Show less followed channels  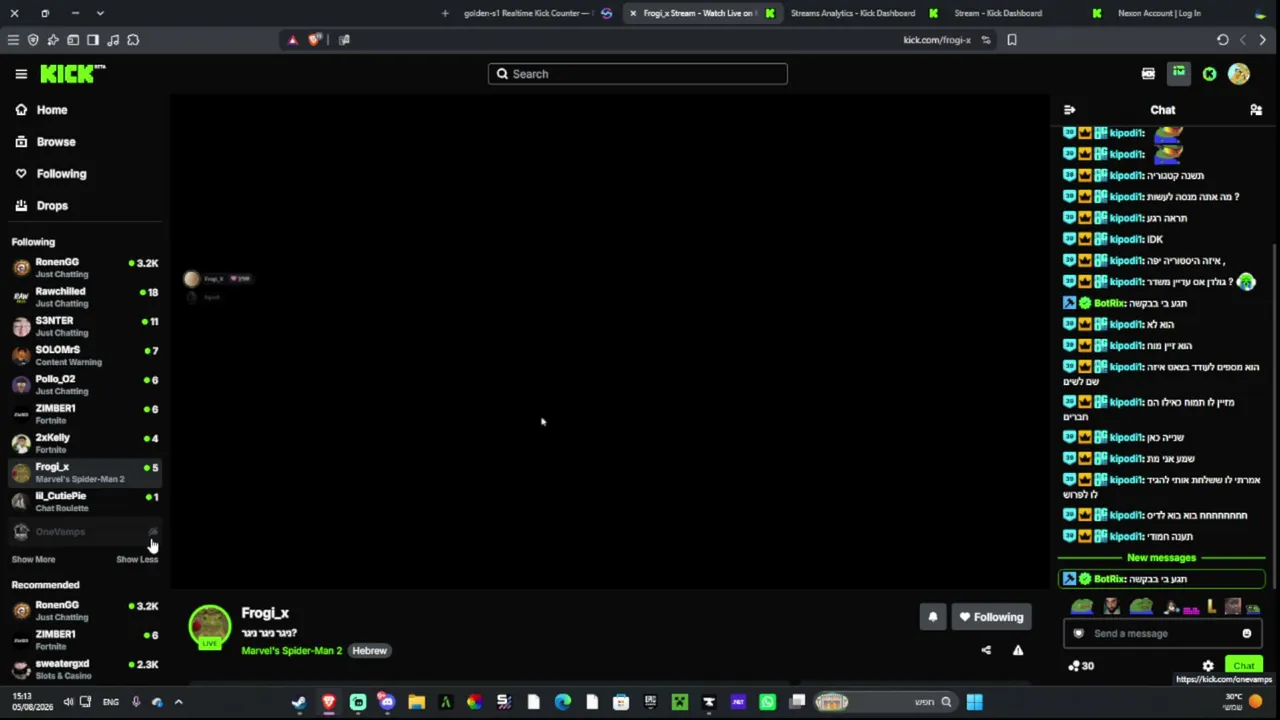(137, 559)
